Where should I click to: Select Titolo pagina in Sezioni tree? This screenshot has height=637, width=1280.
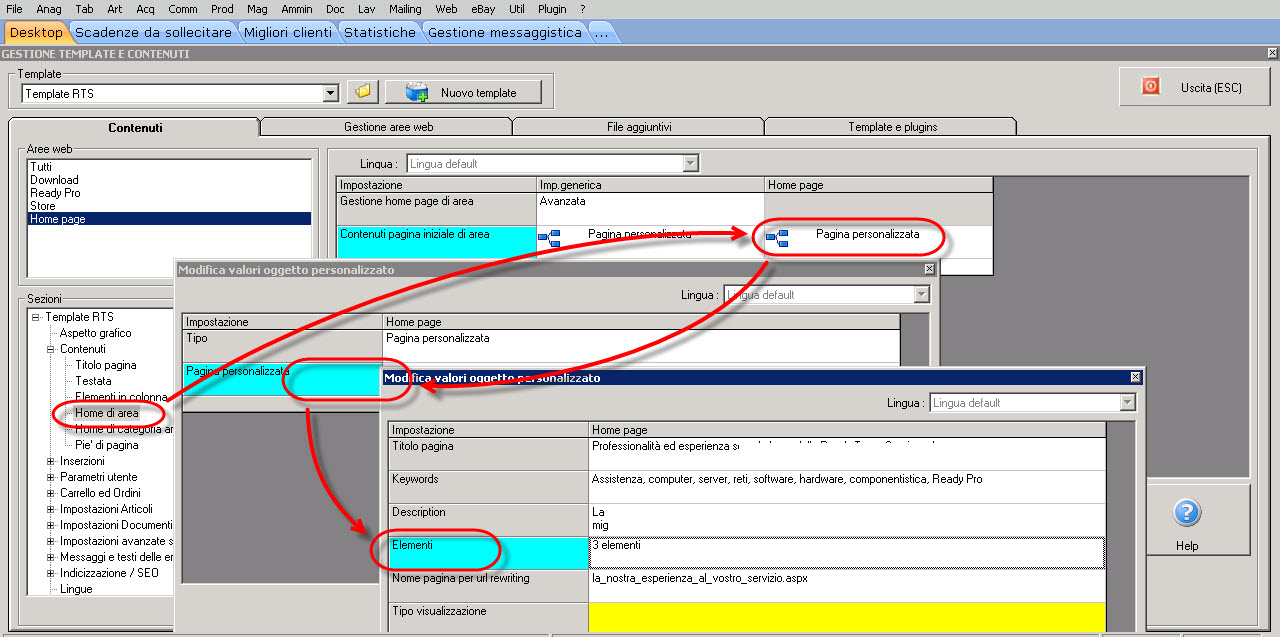(106, 365)
